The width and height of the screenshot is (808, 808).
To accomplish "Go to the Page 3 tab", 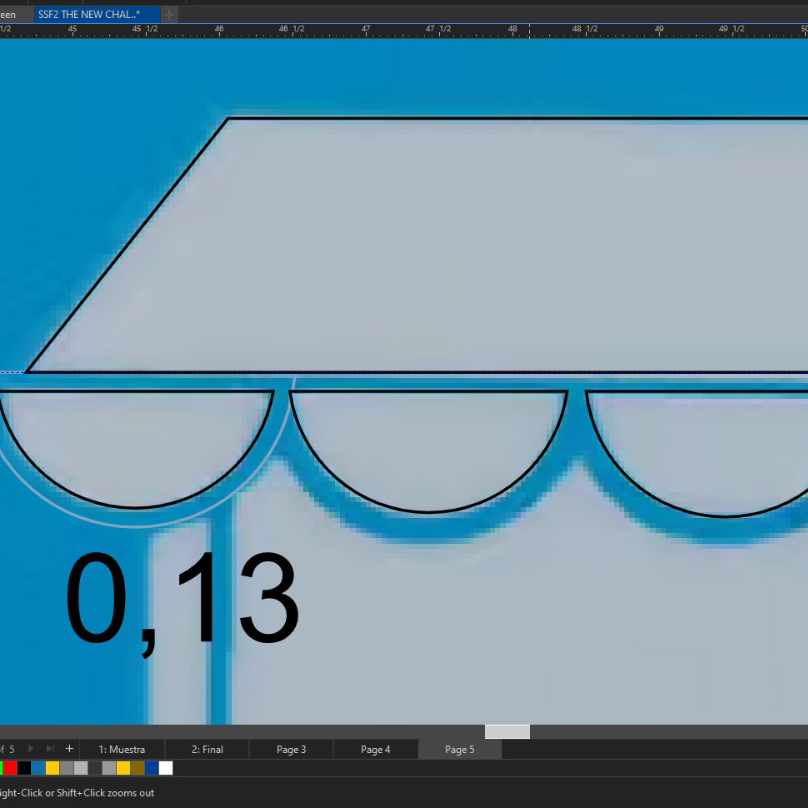I will [291, 749].
